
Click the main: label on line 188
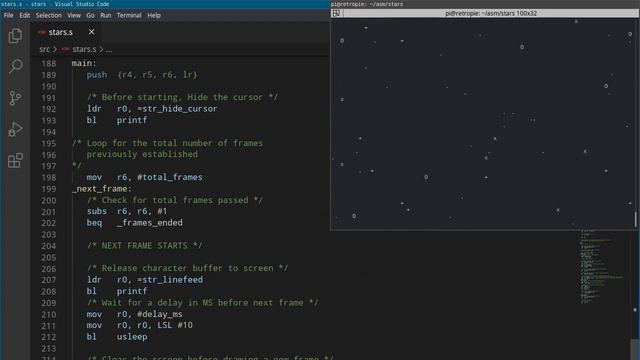click(x=84, y=63)
